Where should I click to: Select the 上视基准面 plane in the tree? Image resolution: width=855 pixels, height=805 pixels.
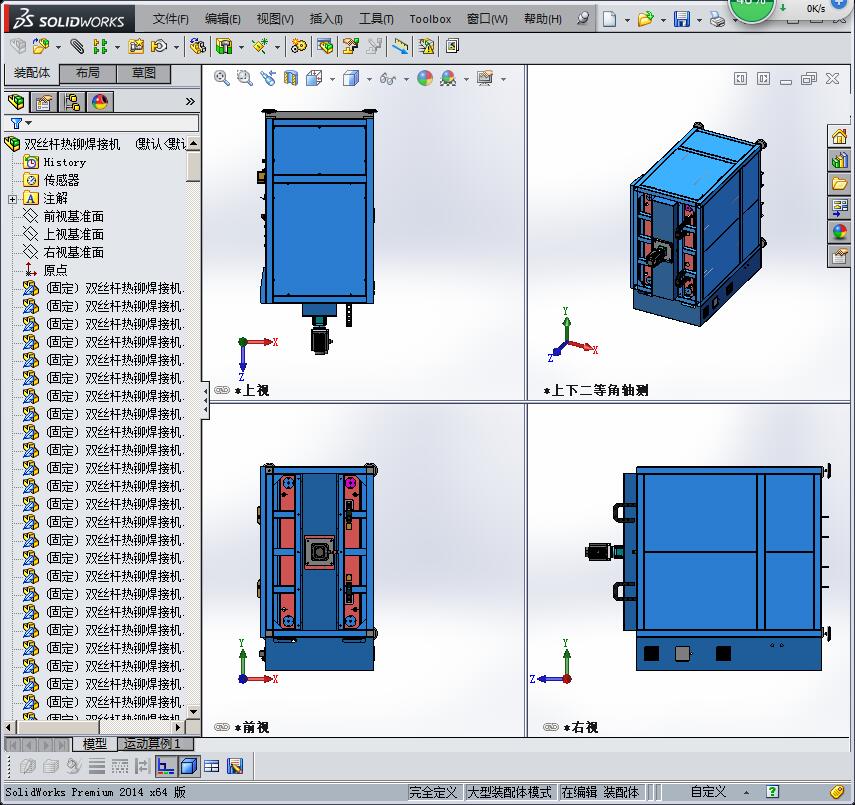(74, 235)
